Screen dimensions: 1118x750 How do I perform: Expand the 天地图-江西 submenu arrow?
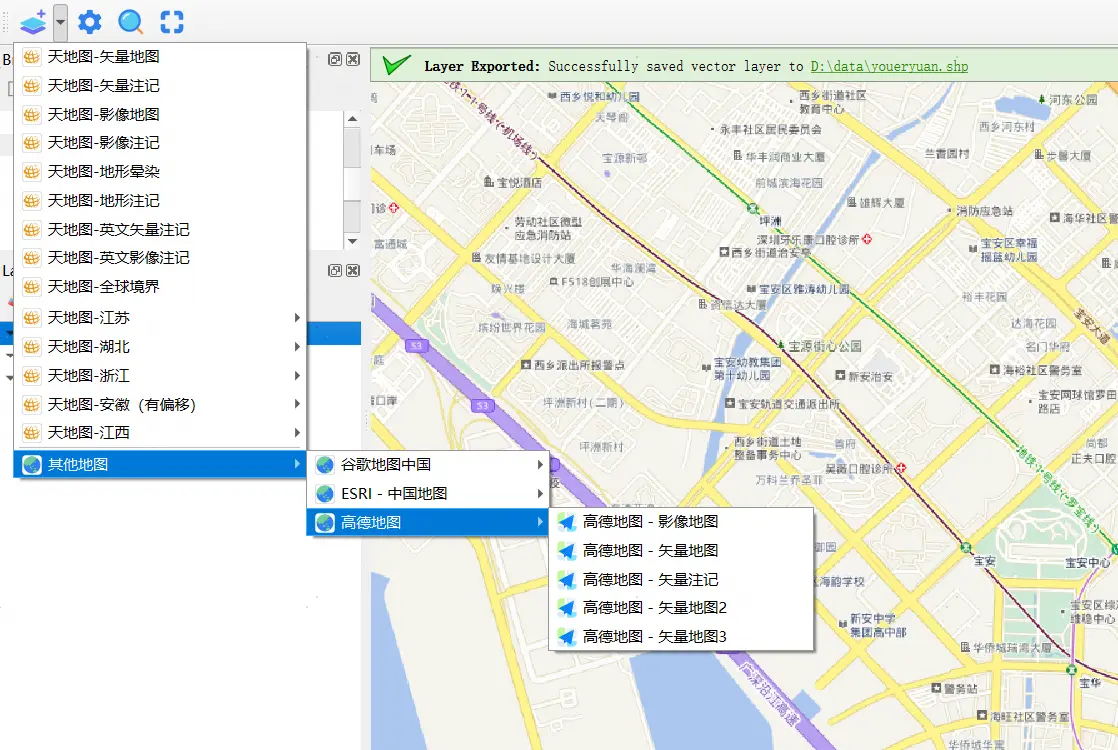point(297,433)
